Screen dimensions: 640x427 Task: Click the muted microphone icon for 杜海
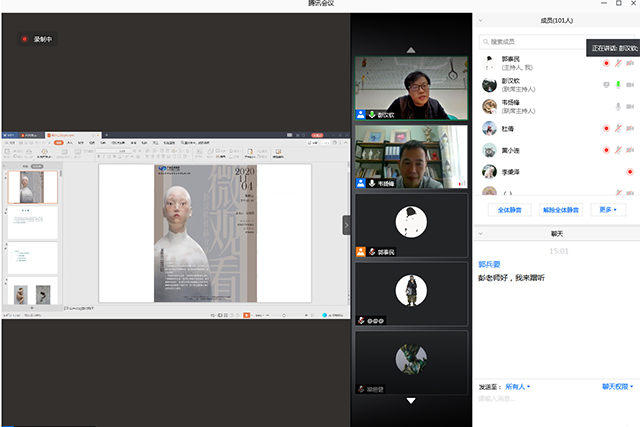(618, 129)
